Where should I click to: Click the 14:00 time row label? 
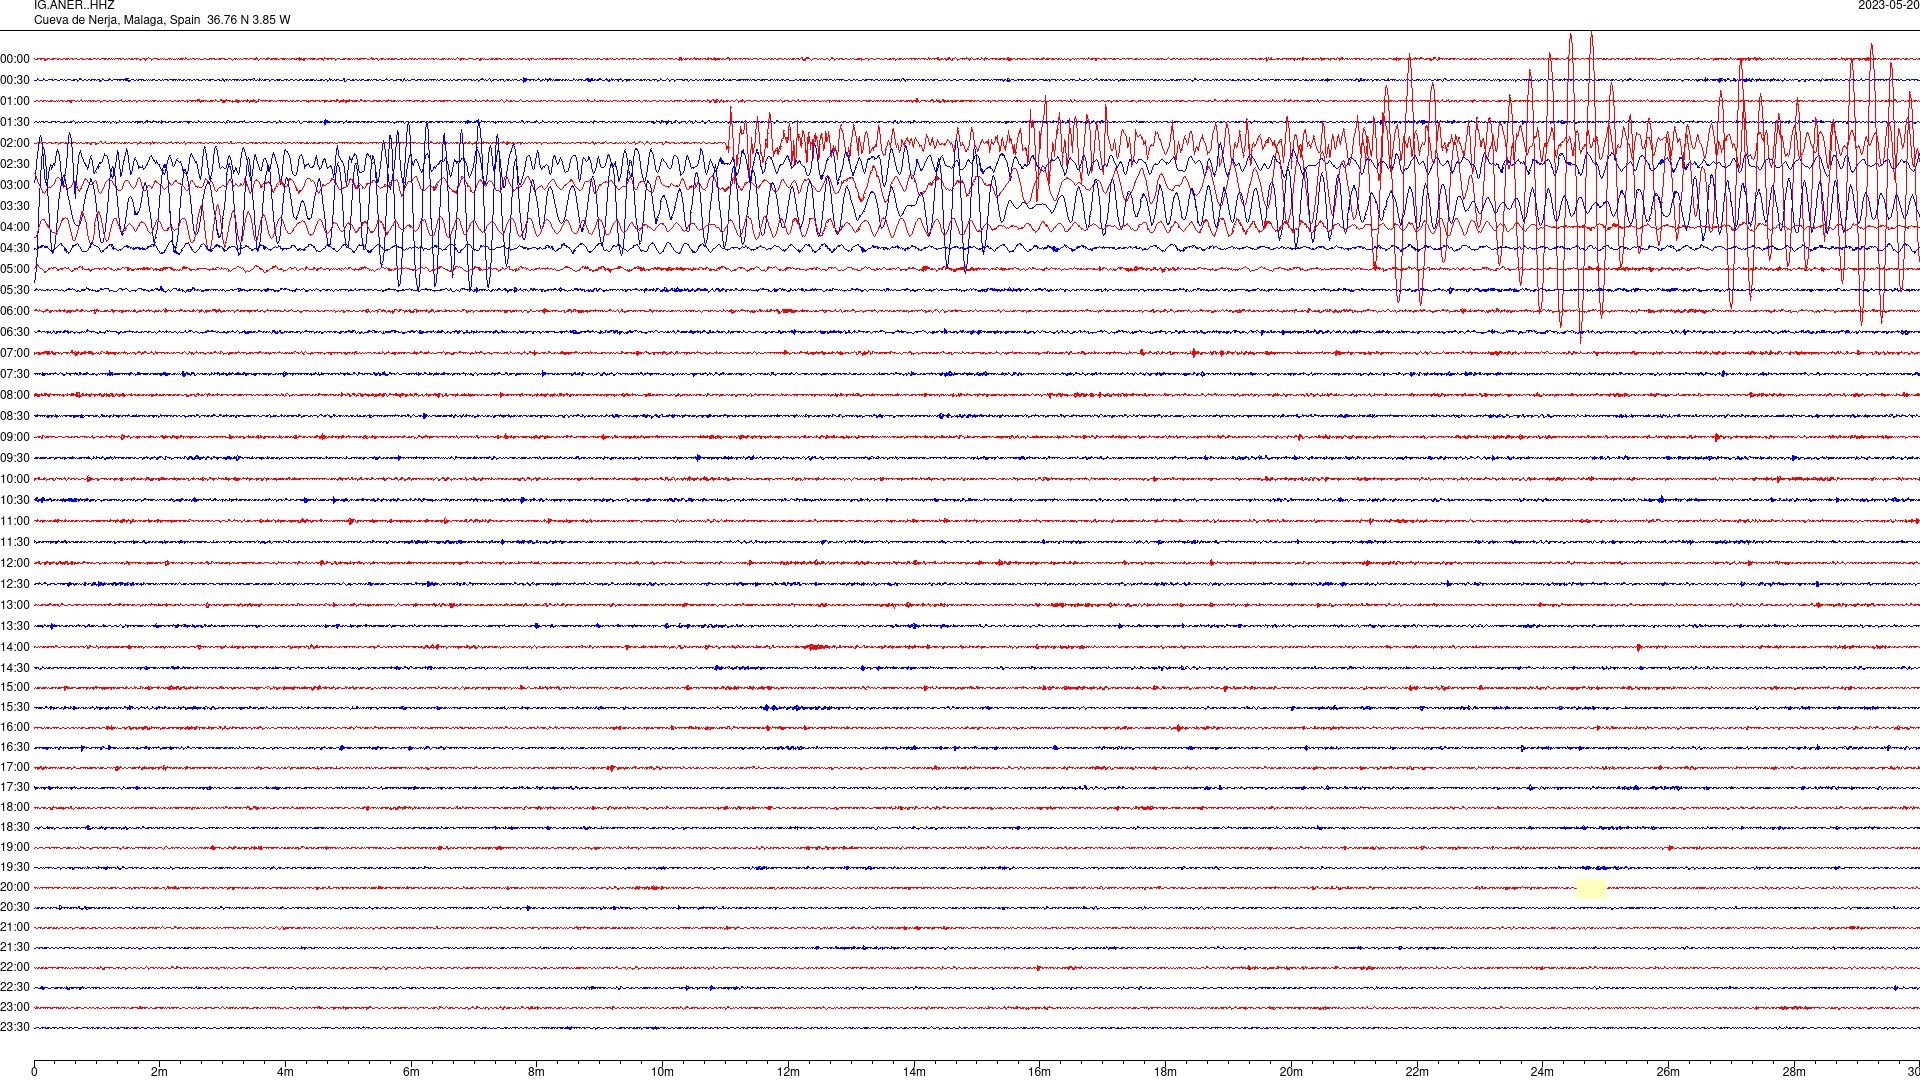click(x=15, y=647)
